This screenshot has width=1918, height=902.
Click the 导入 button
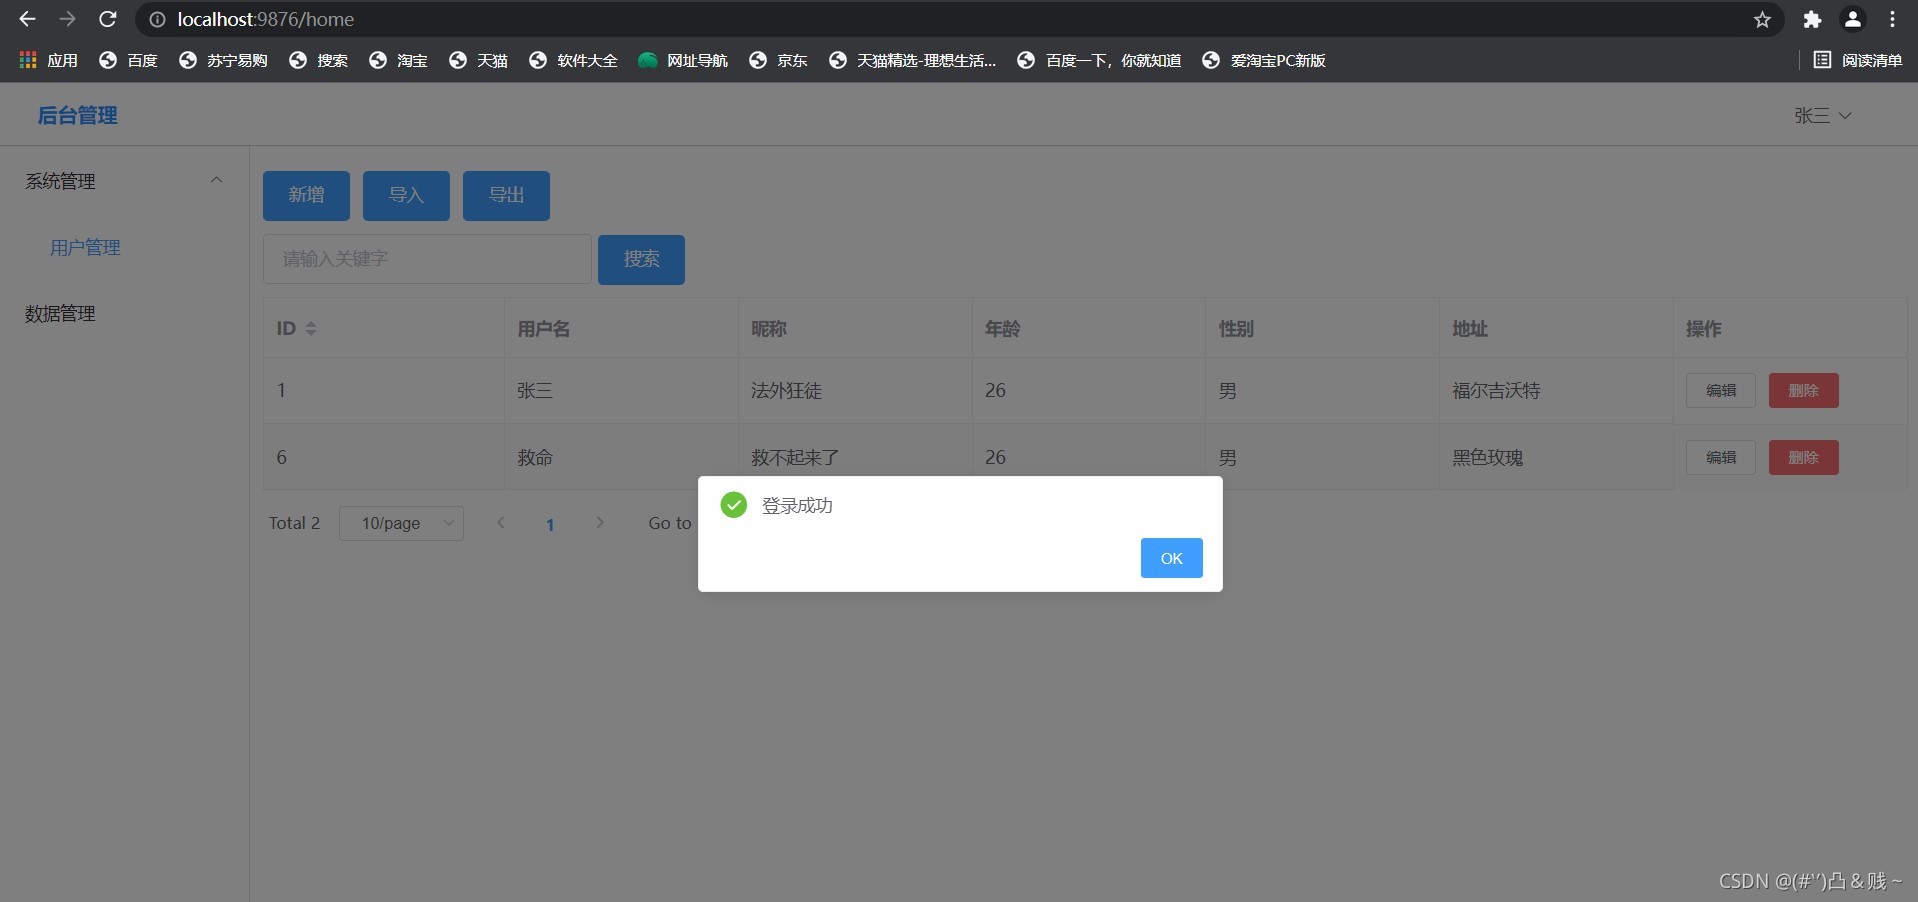[x=406, y=195]
